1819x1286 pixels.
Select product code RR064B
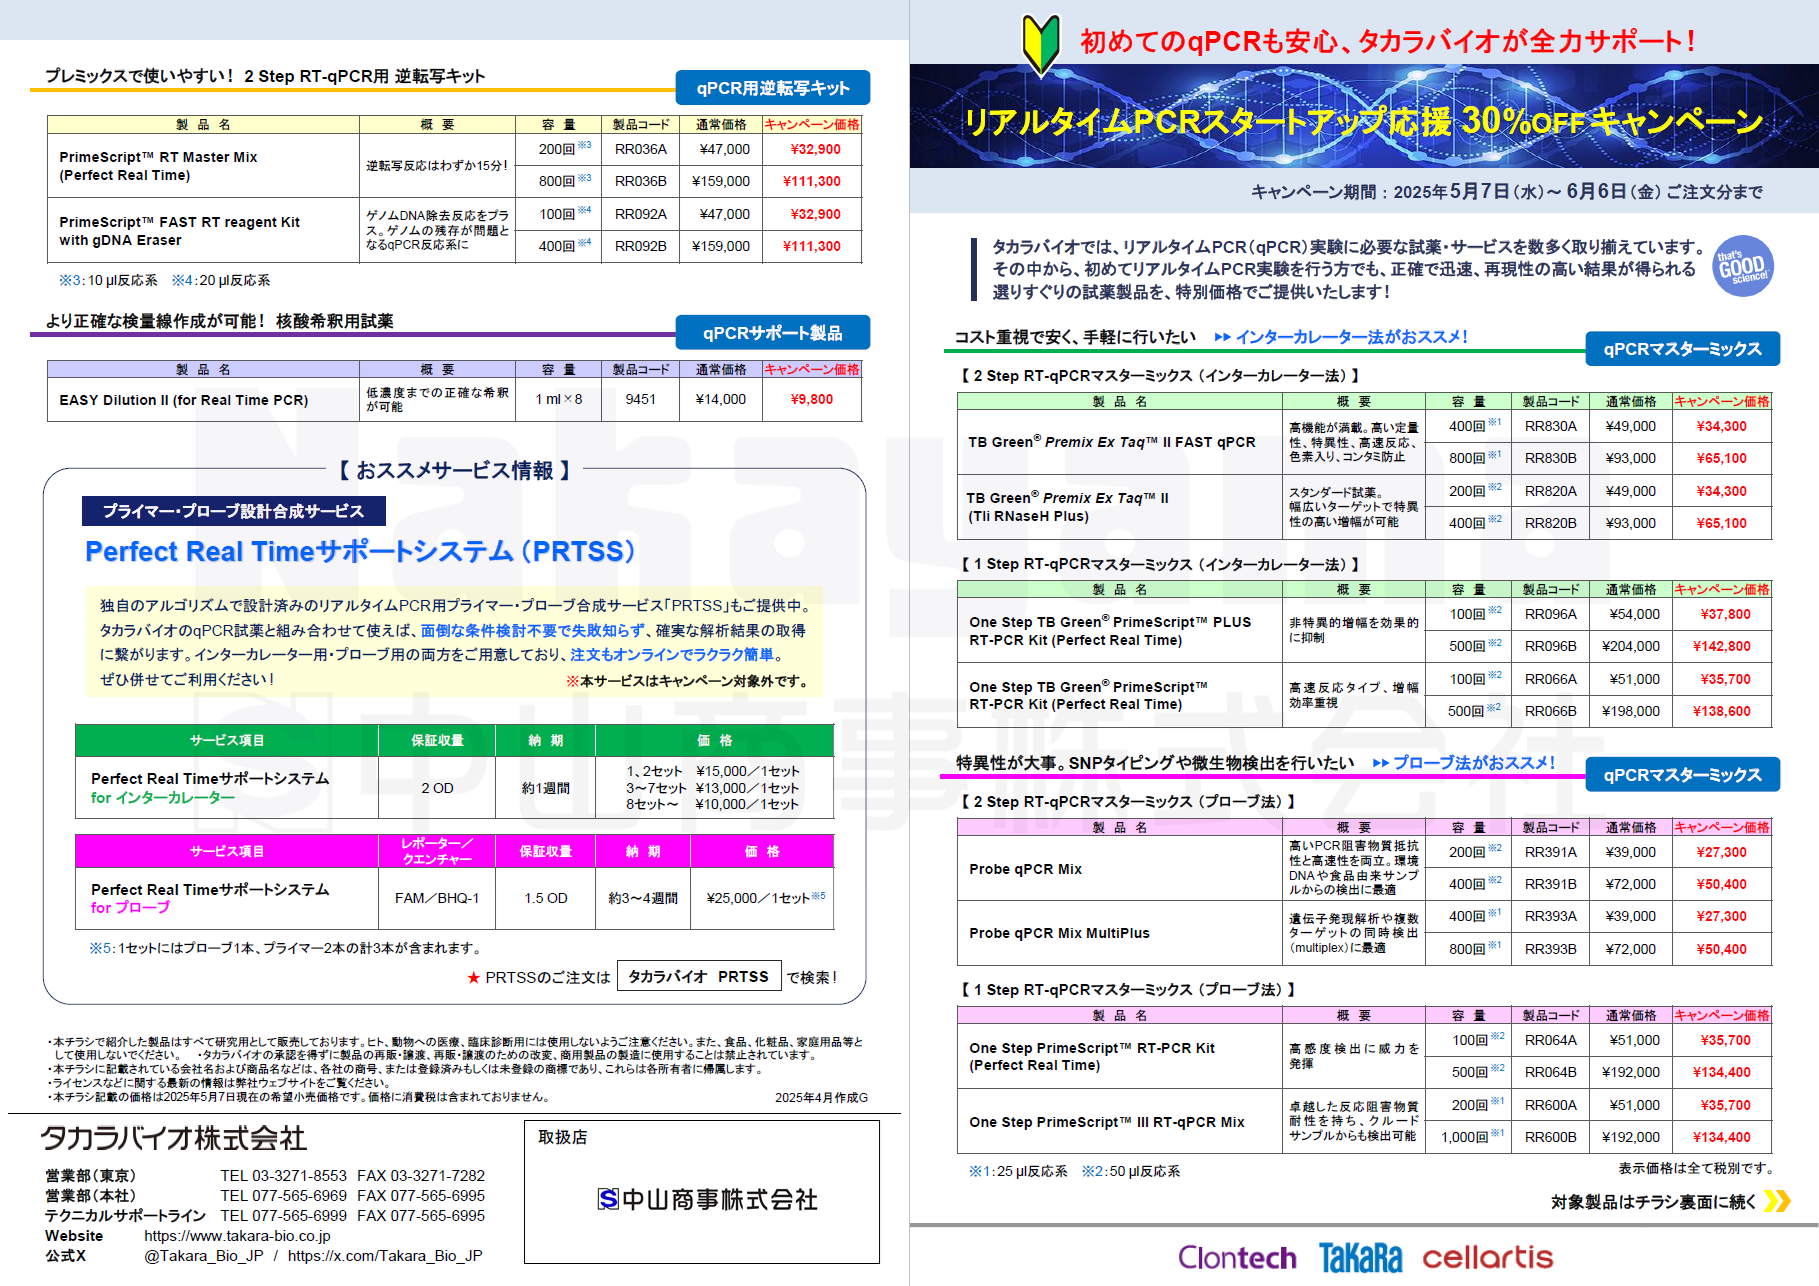1551,1072
